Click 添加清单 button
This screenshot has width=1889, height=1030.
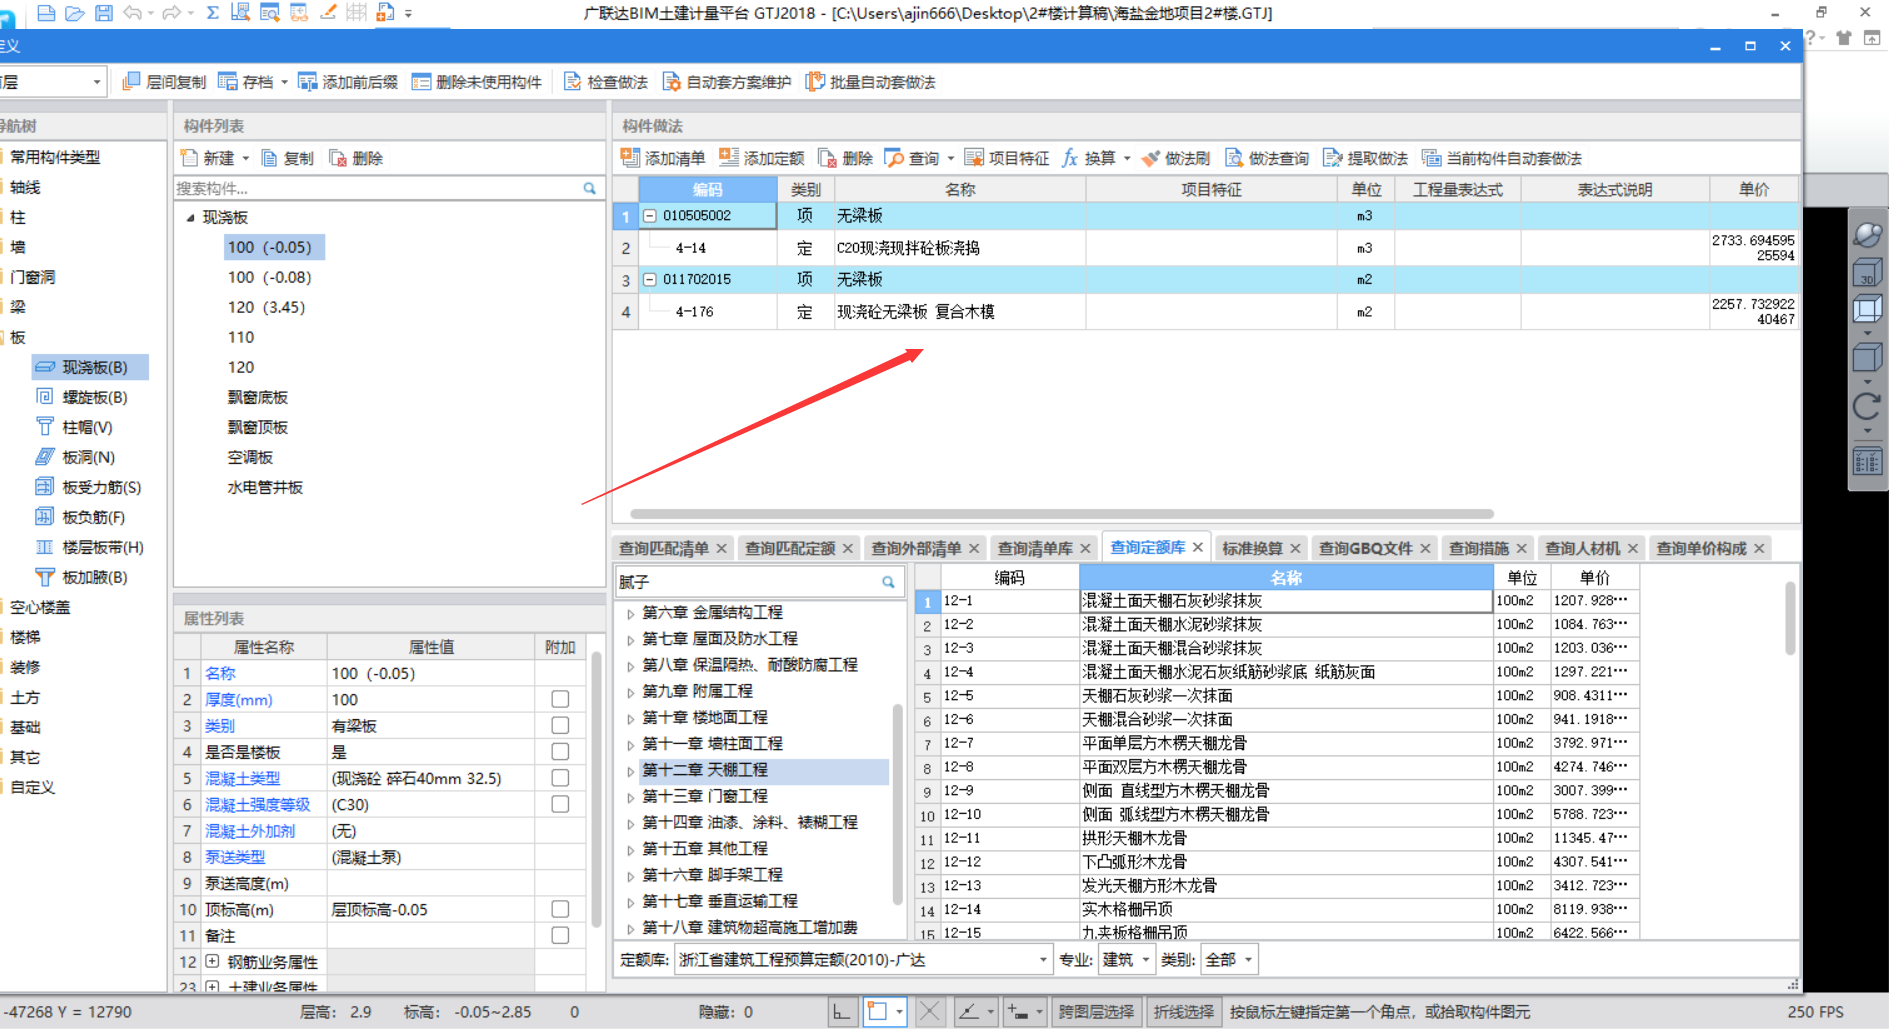pyautogui.click(x=663, y=158)
